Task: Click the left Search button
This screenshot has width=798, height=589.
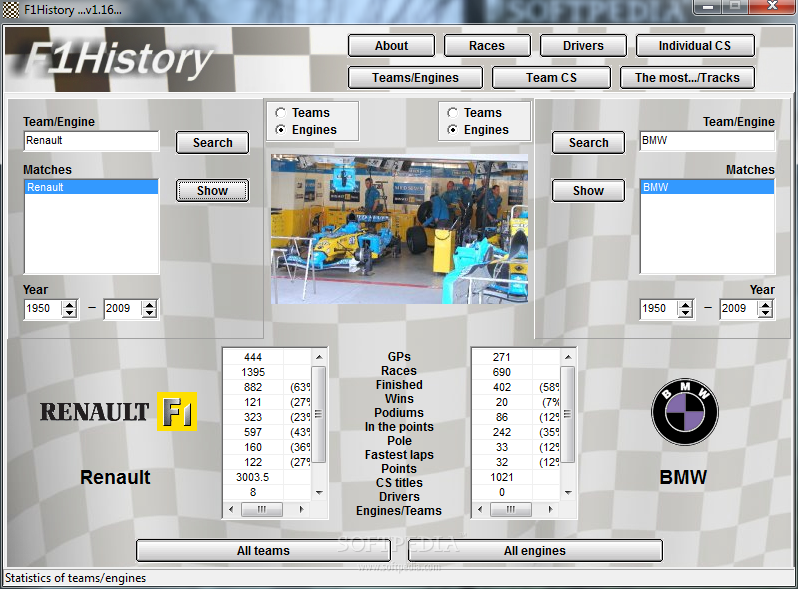Action: pos(213,143)
